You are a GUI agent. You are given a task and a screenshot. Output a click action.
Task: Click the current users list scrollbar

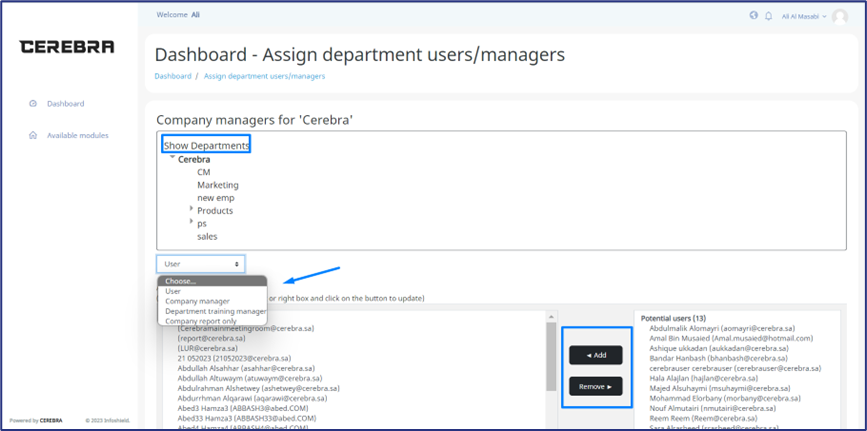click(x=551, y=356)
